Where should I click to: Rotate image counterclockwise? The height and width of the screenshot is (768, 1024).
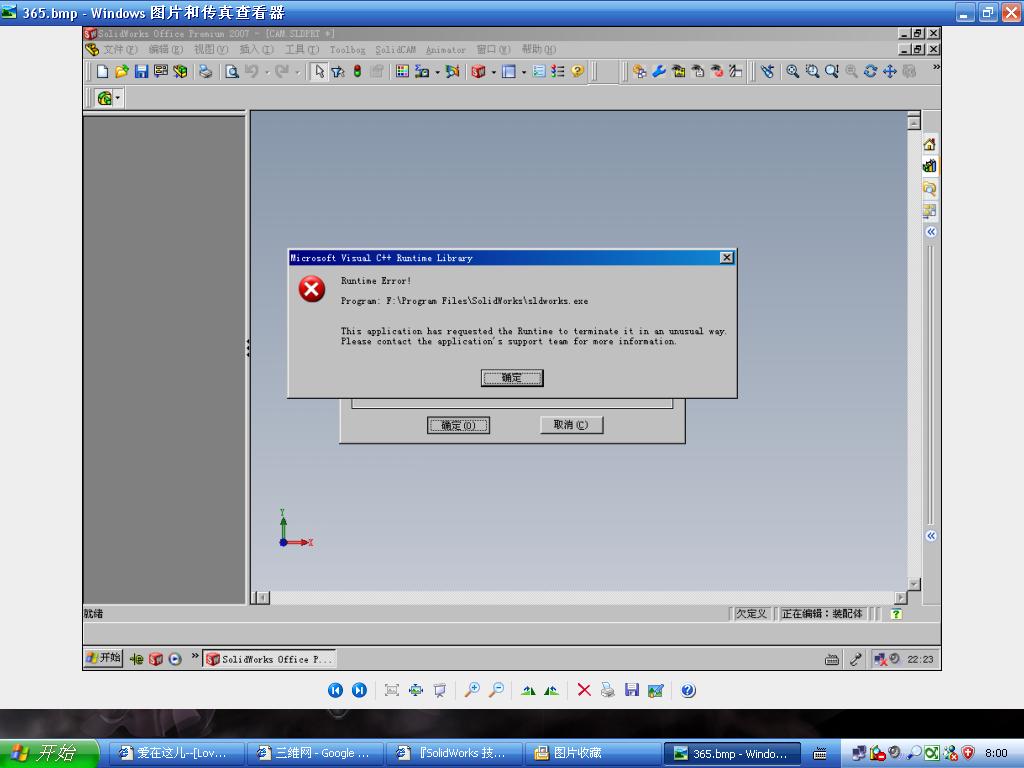(x=552, y=690)
